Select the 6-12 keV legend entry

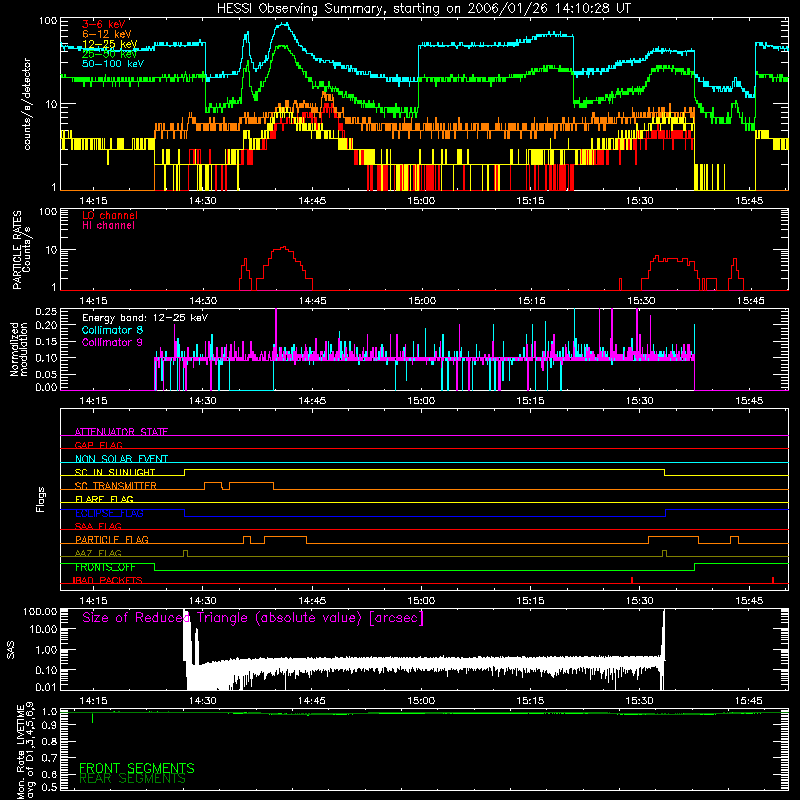point(107,34)
